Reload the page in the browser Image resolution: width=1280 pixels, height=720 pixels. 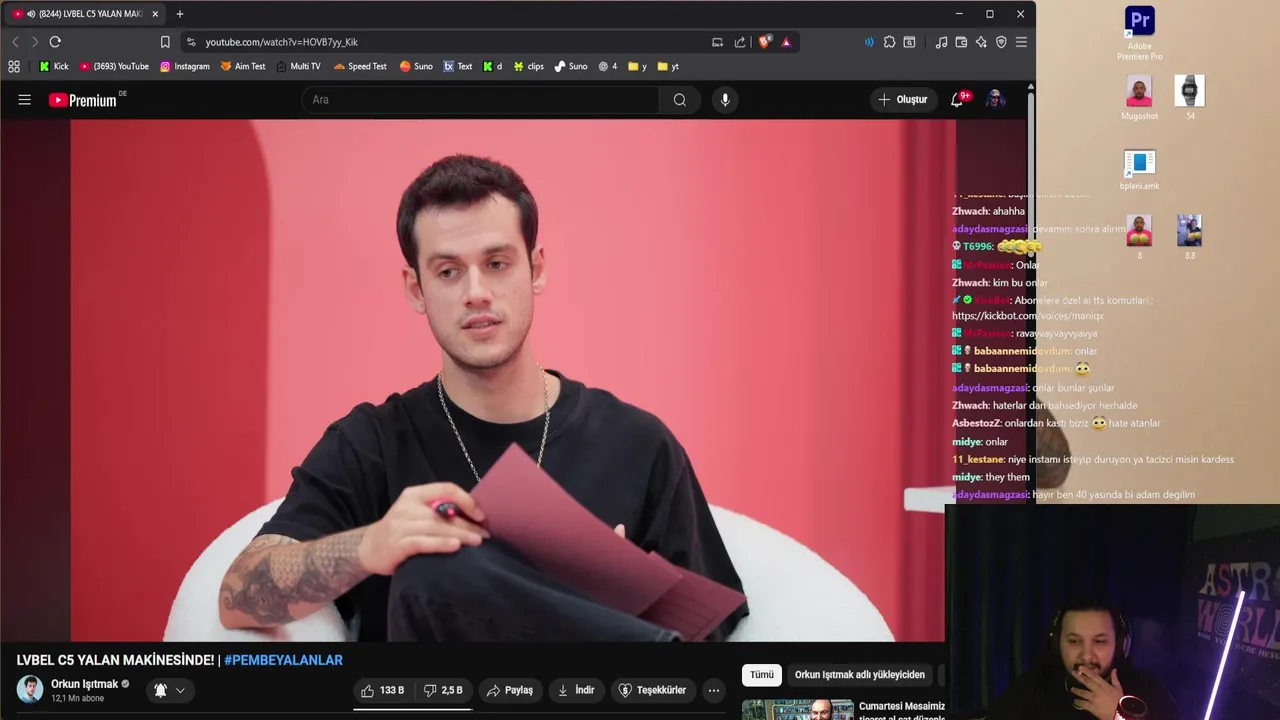55,42
